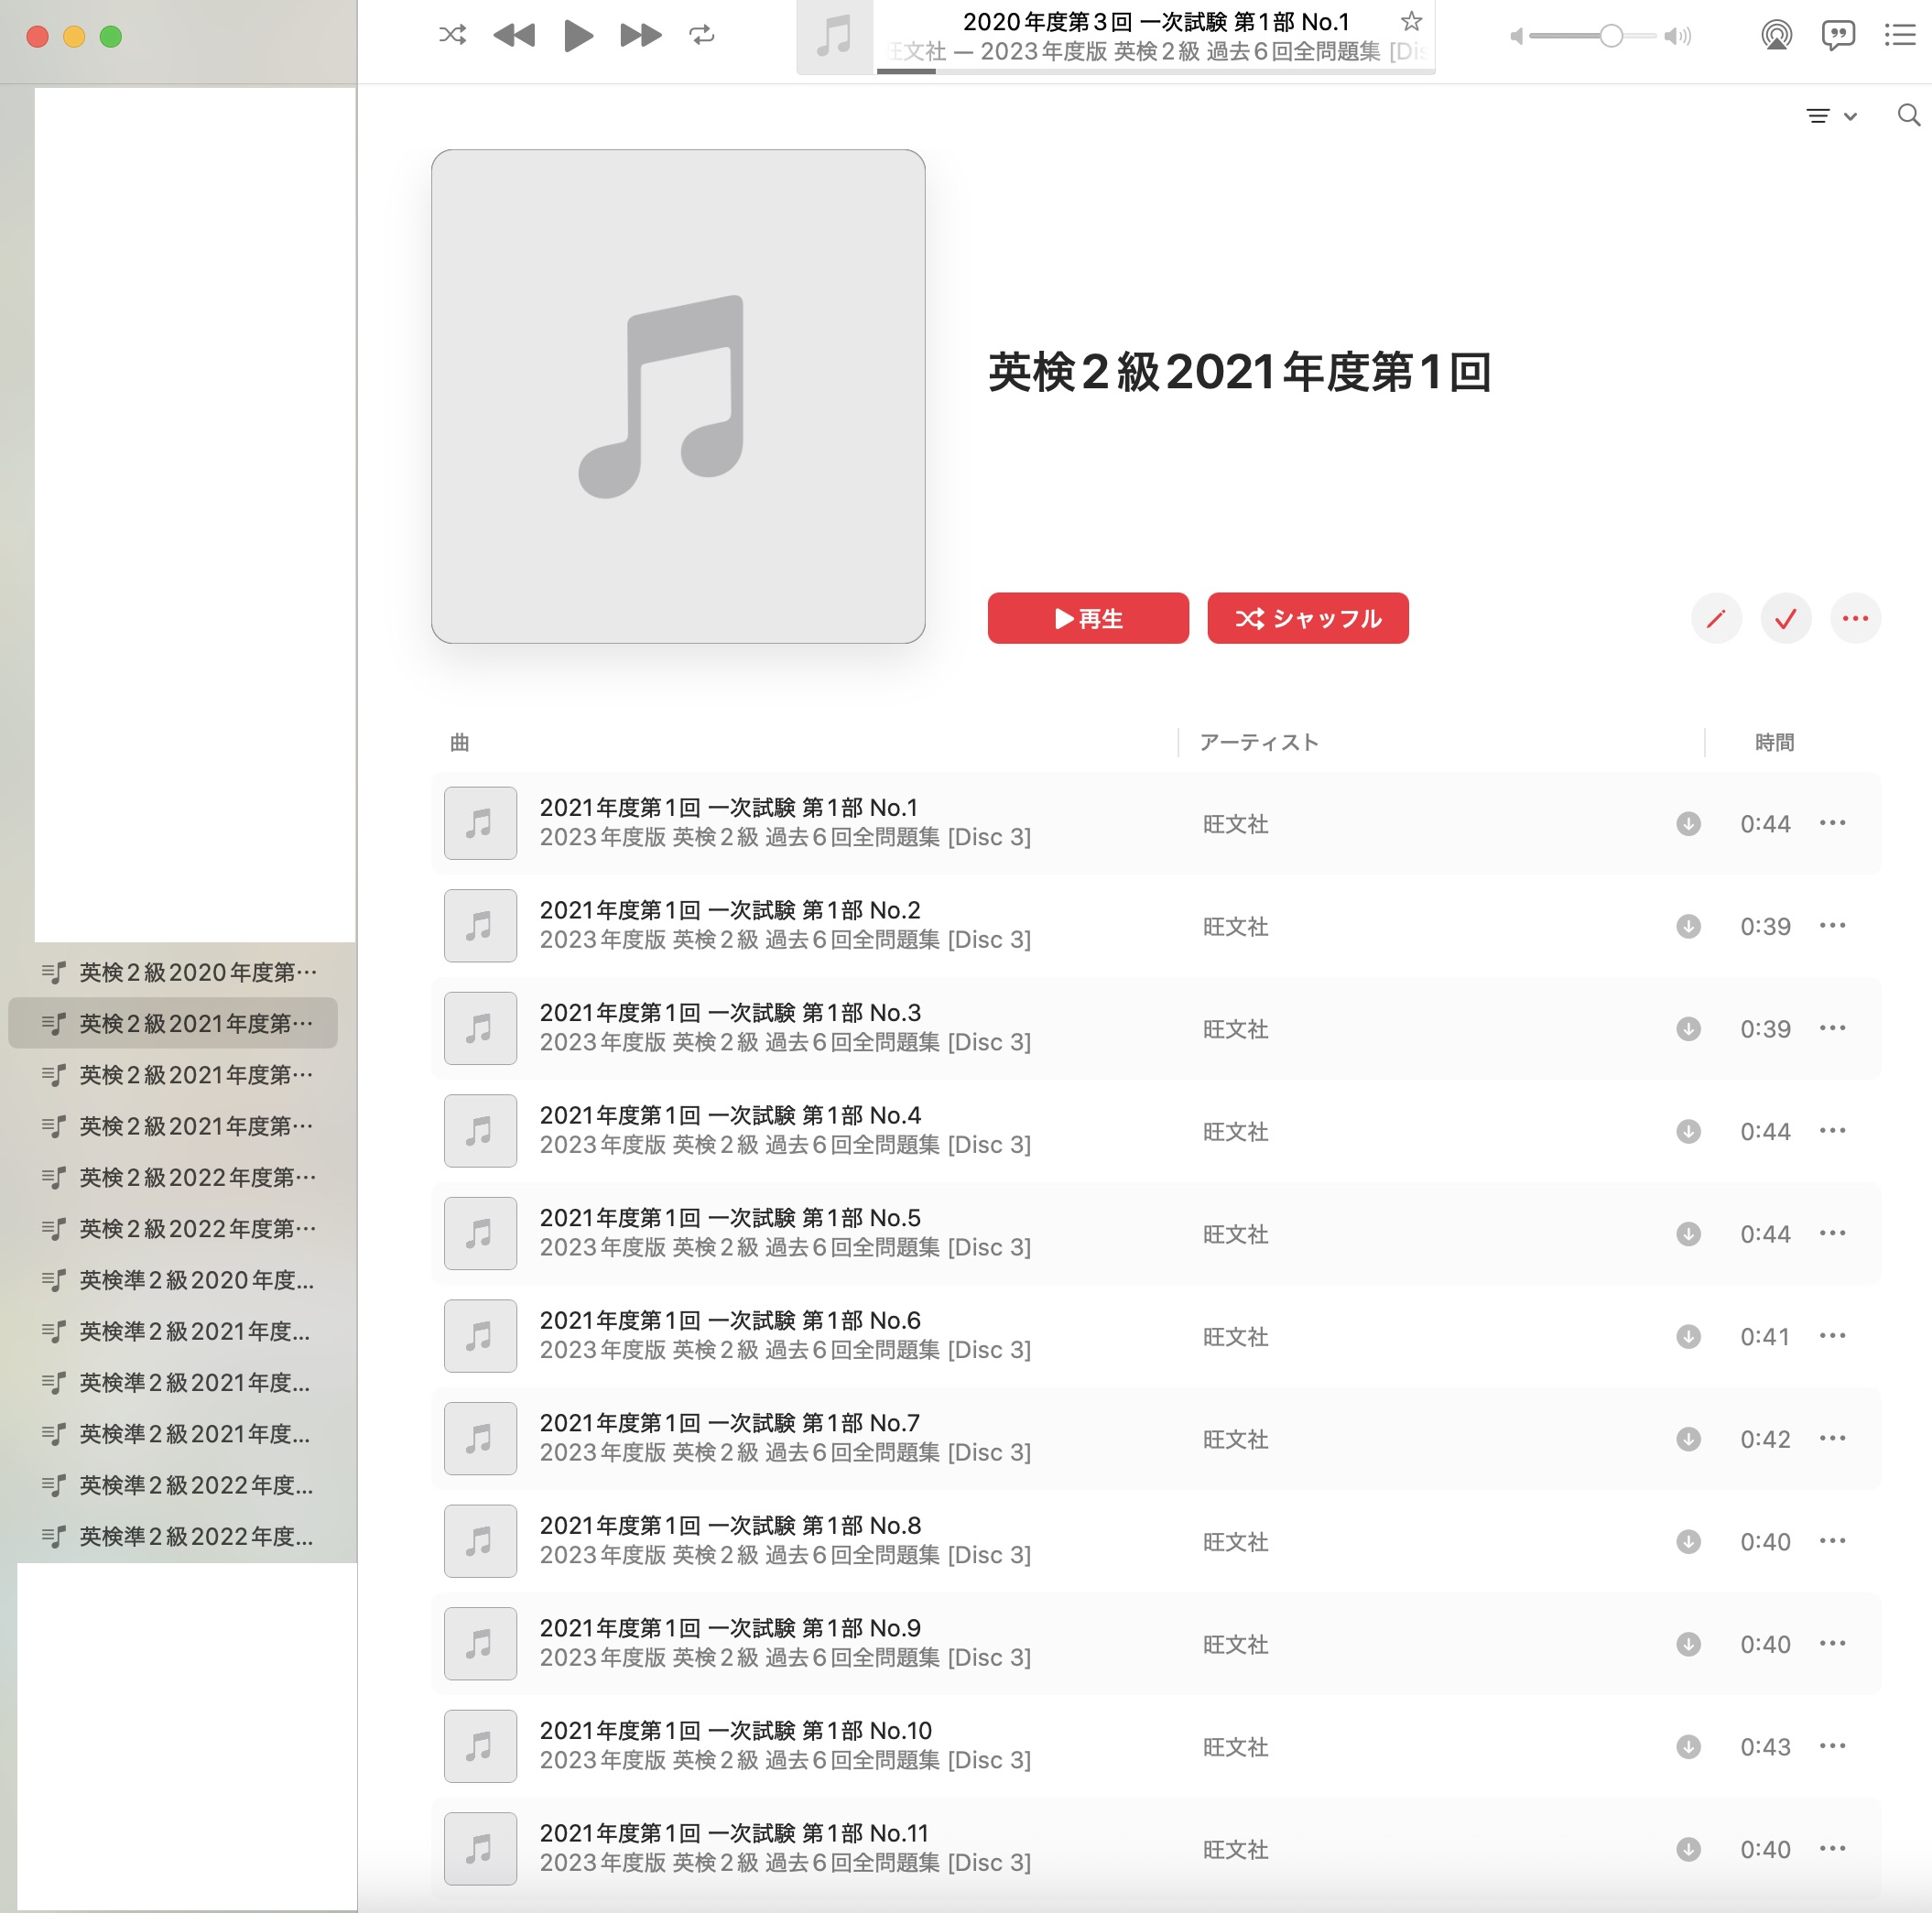This screenshot has width=1932, height=1913.
Task: Click the red checkmark button
Action: click(1786, 618)
